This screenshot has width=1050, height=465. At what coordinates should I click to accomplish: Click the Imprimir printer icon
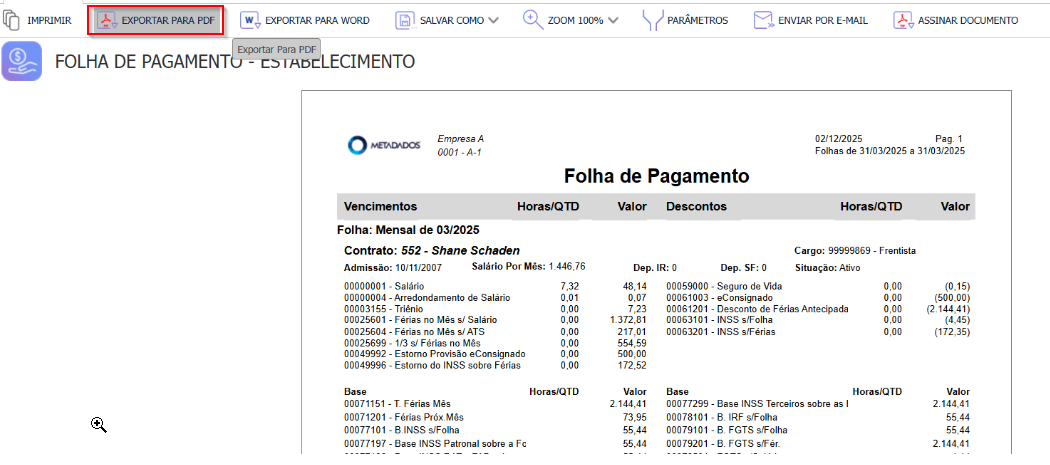[x=12, y=20]
